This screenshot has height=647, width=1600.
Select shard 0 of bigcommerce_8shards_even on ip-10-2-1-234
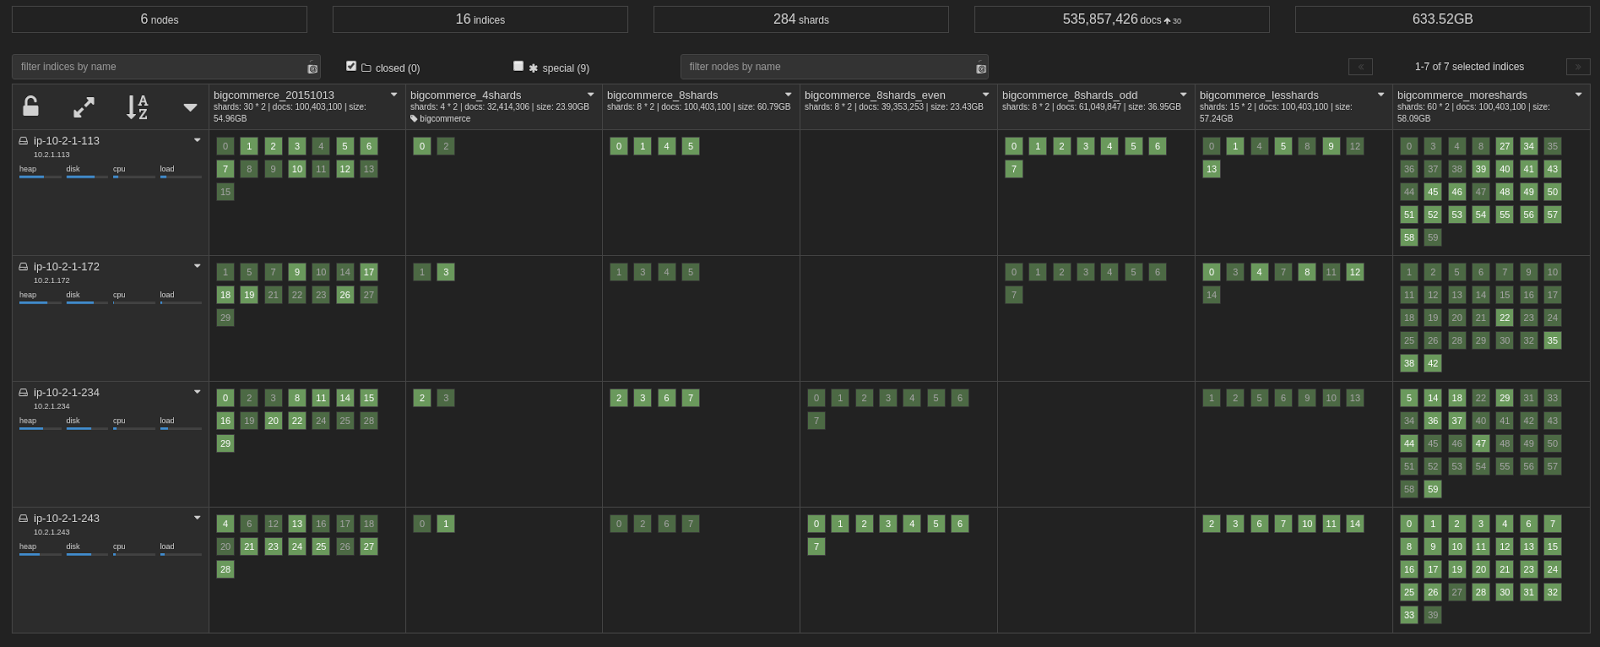[816, 398]
